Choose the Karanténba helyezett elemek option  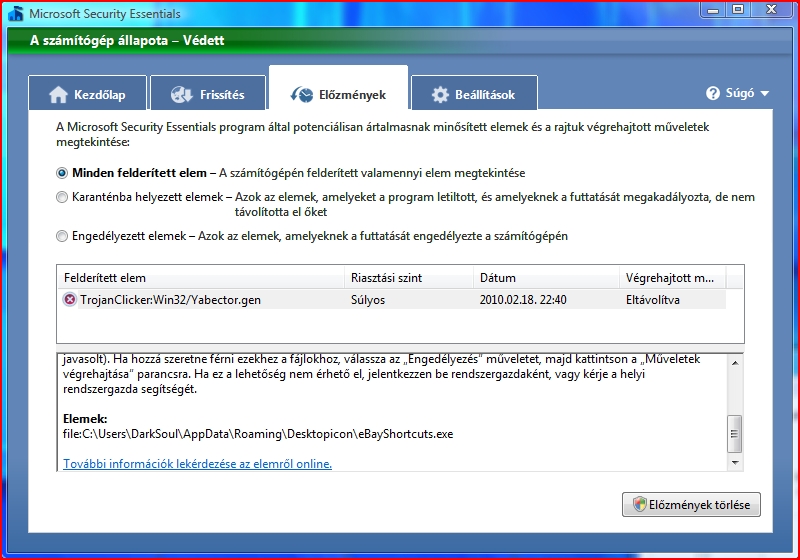pos(62,197)
